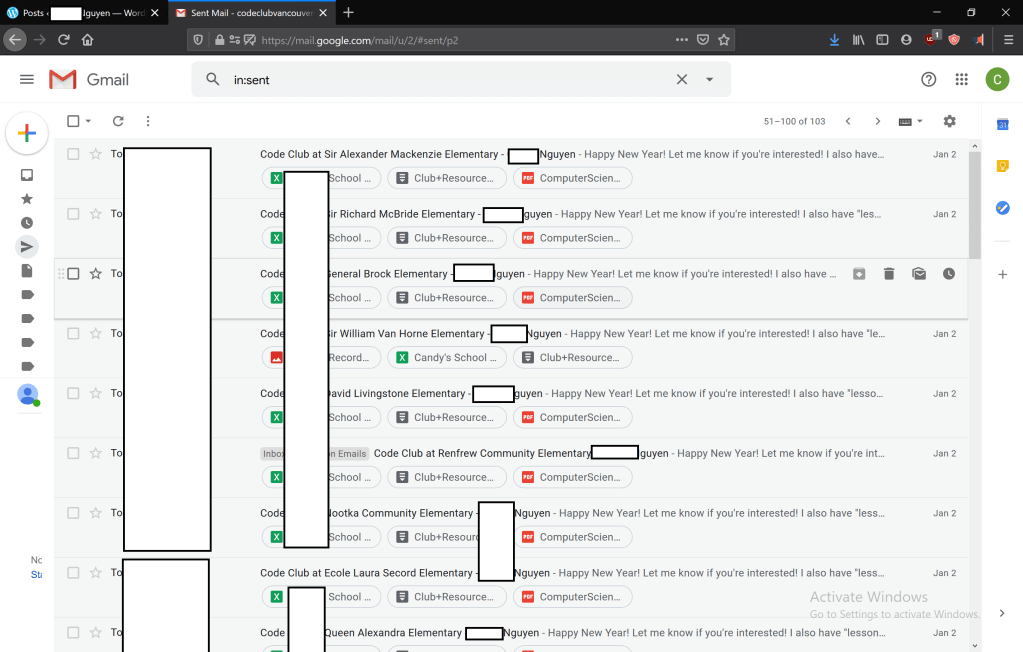The height and width of the screenshot is (652, 1023).
Task: Open the input tools keyboard dropdown
Action: pyautogui.click(x=910, y=121)
